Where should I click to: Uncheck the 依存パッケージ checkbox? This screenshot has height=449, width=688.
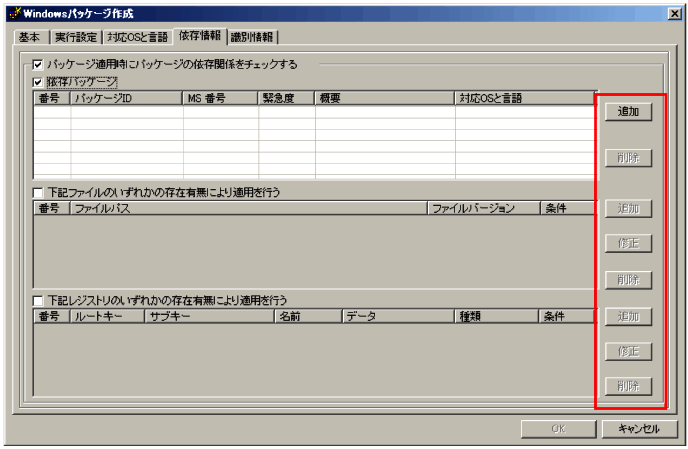coord(38,82)
